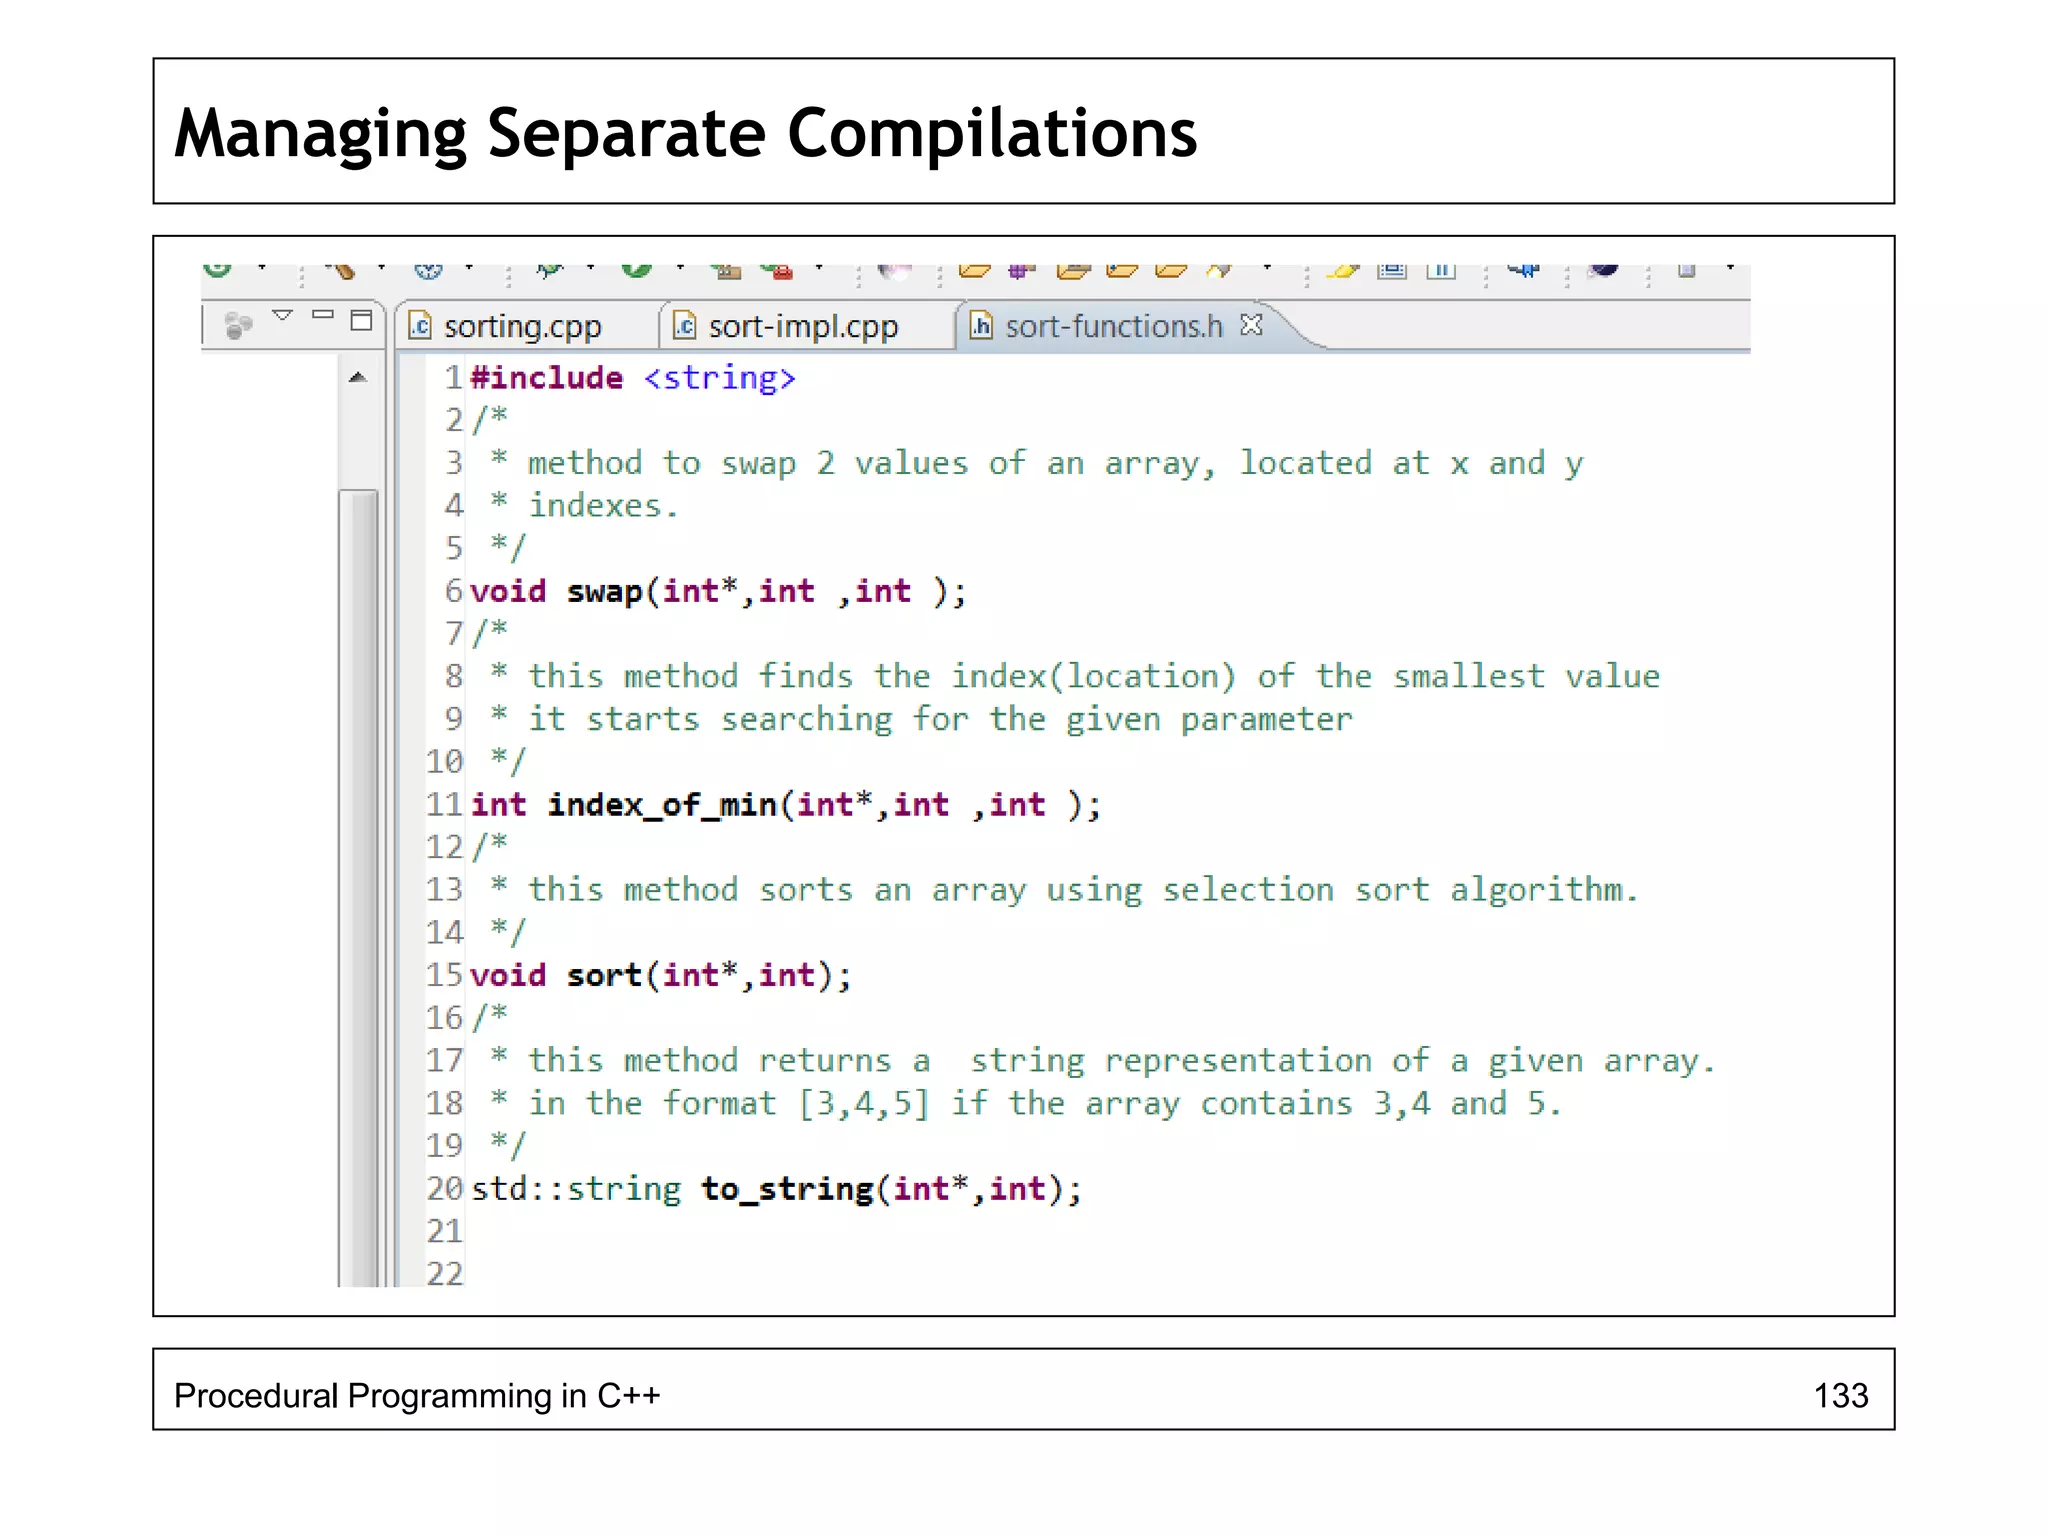
Task: Click the scrollbar up arrow in side view
Action: point(358,378)
